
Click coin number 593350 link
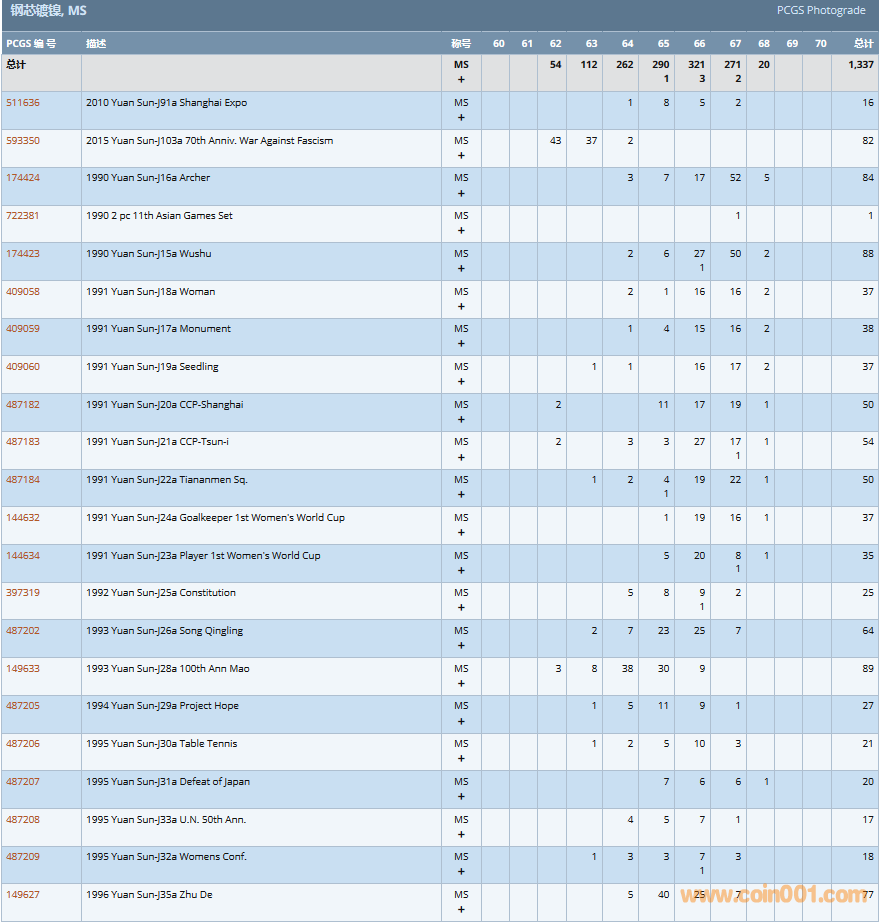pos(23,141)
